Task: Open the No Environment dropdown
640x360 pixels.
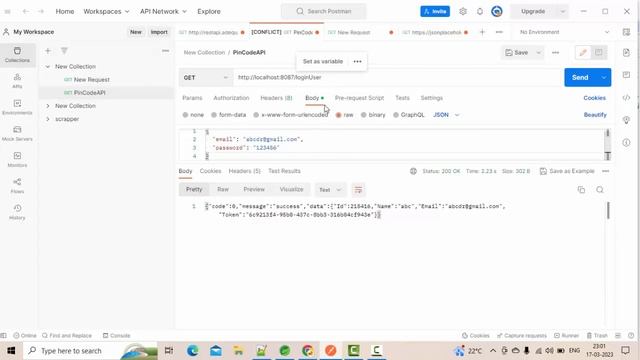Action: point(564,32)
